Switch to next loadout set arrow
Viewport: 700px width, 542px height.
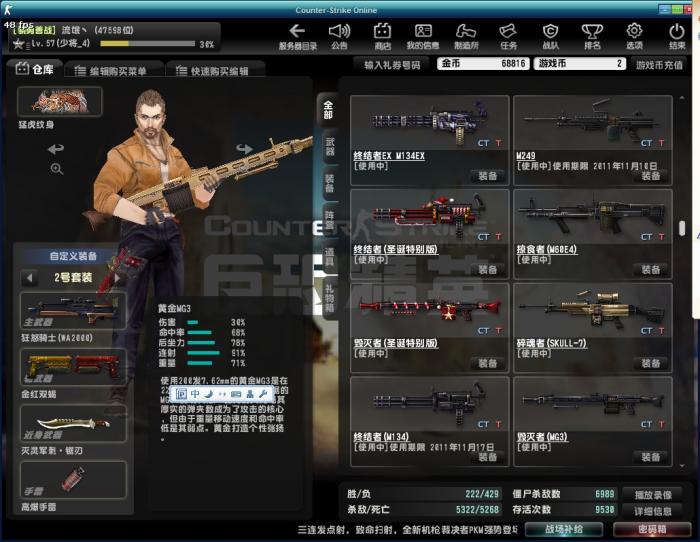tap(117, 278)
